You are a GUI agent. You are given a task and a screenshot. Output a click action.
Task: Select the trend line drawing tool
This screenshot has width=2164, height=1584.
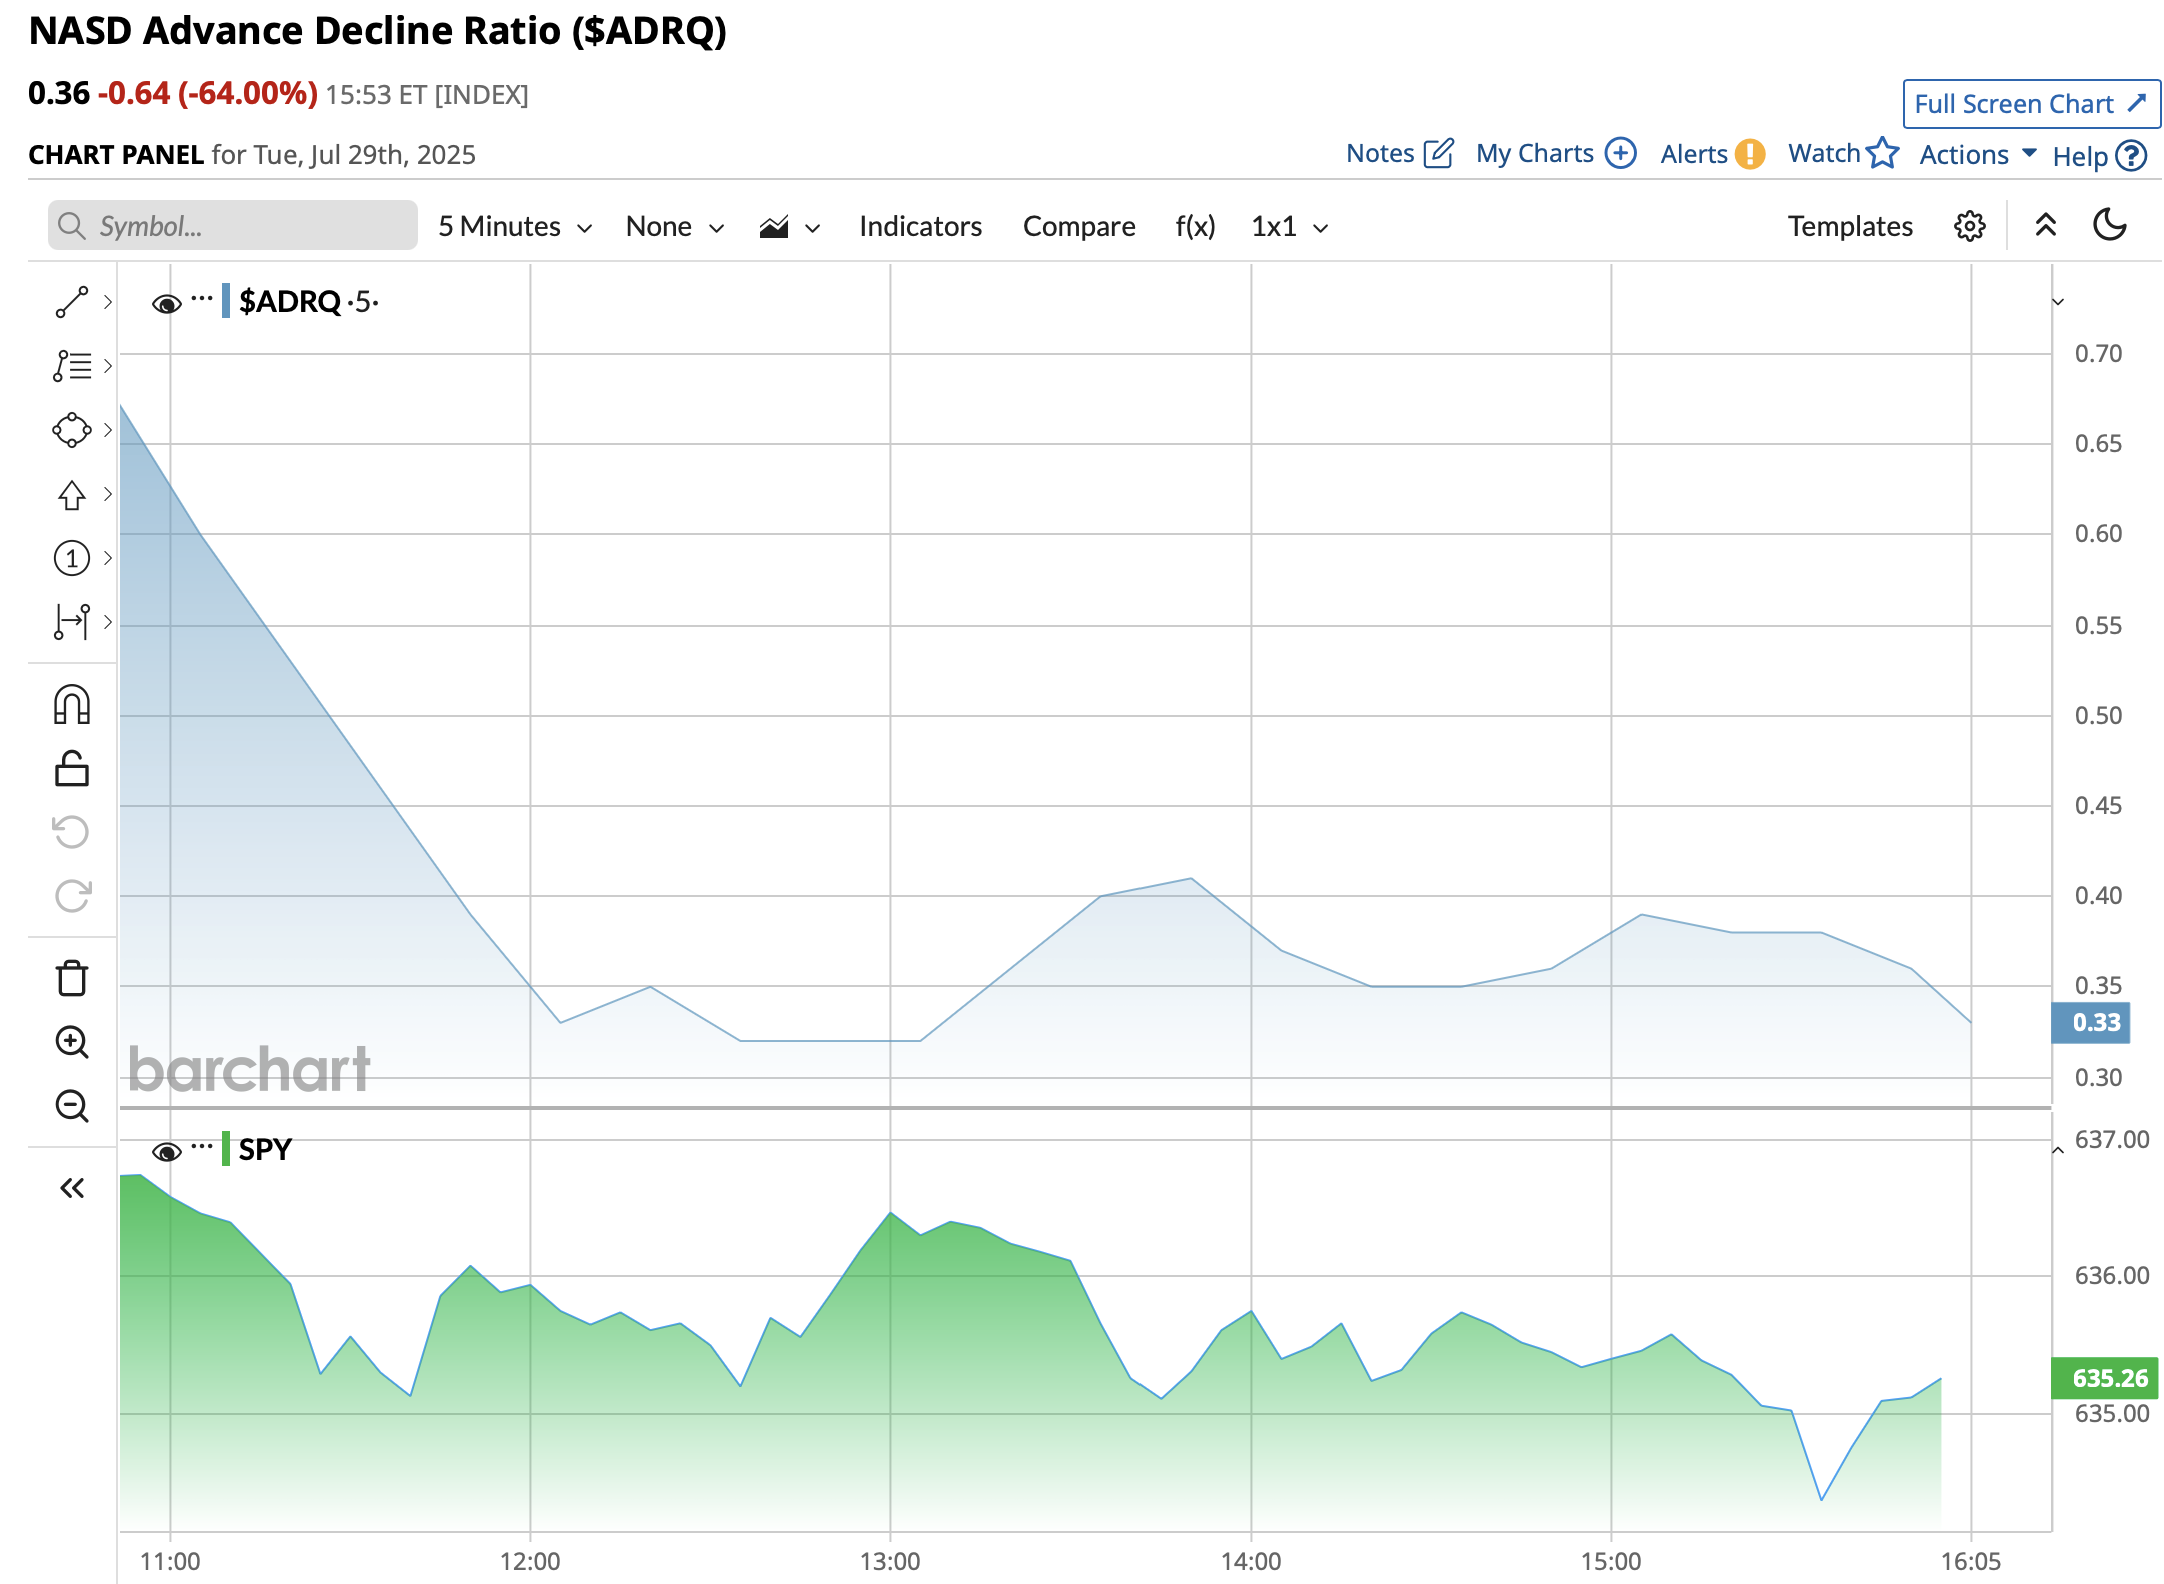pyautogui.click(x=71, y=302)
